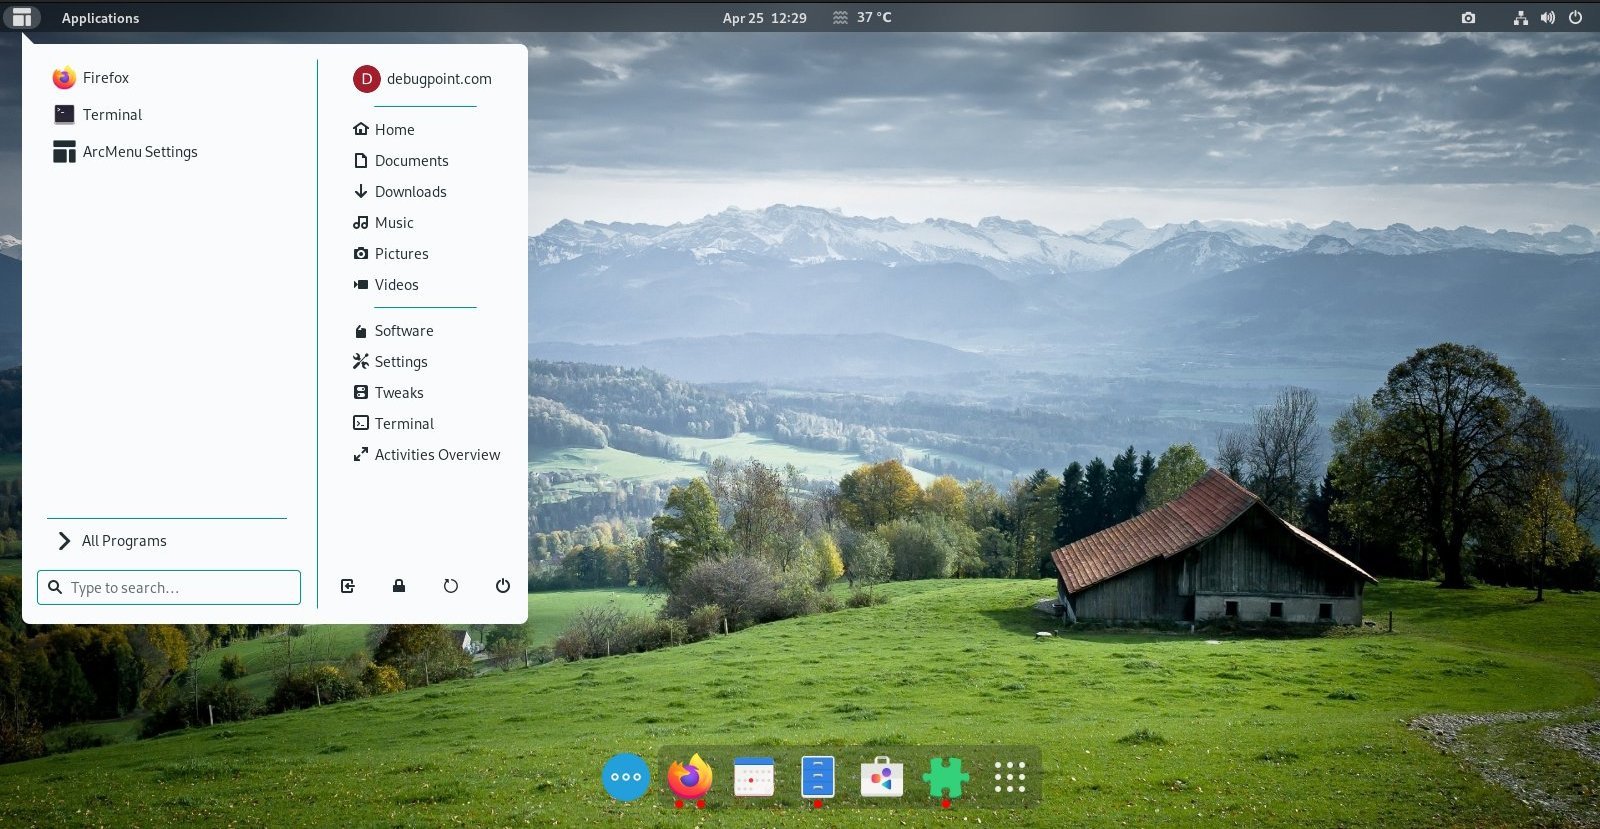Click the power off icon in ArcMenu
The height and width of the screenshot is (829, 1600).
click(503, 586)
